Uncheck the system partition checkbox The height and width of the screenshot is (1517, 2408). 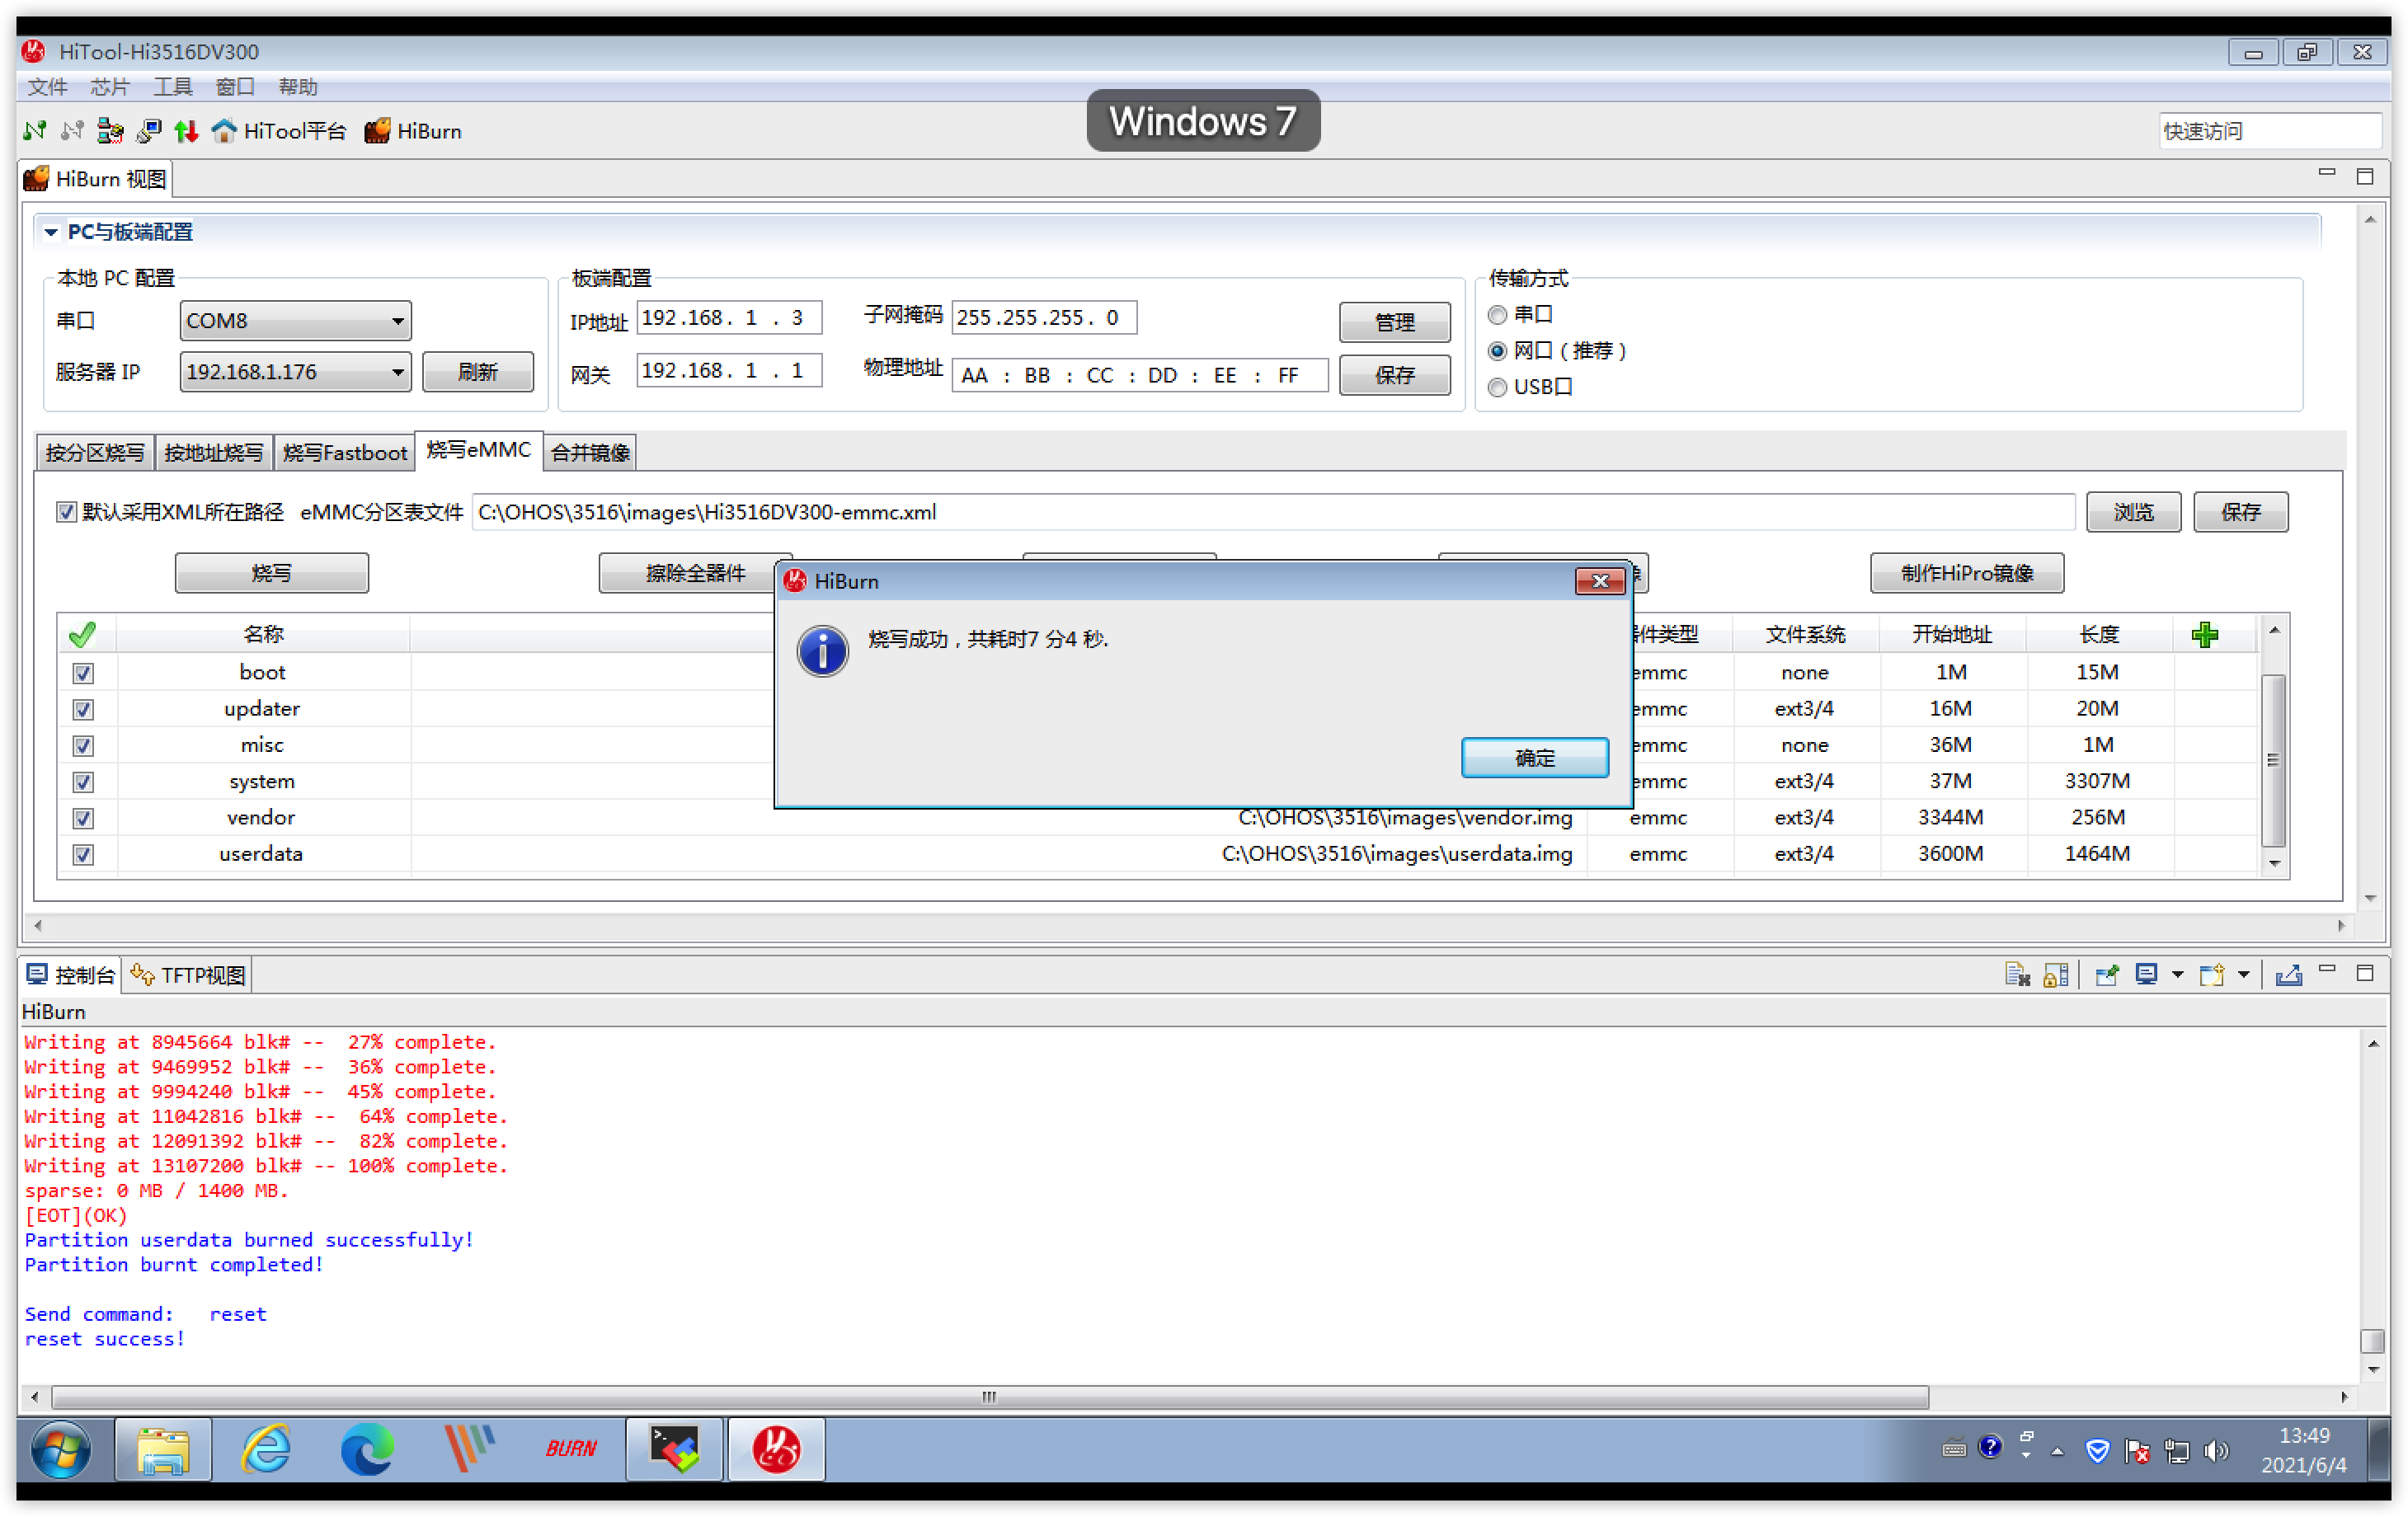coord(83,782)
